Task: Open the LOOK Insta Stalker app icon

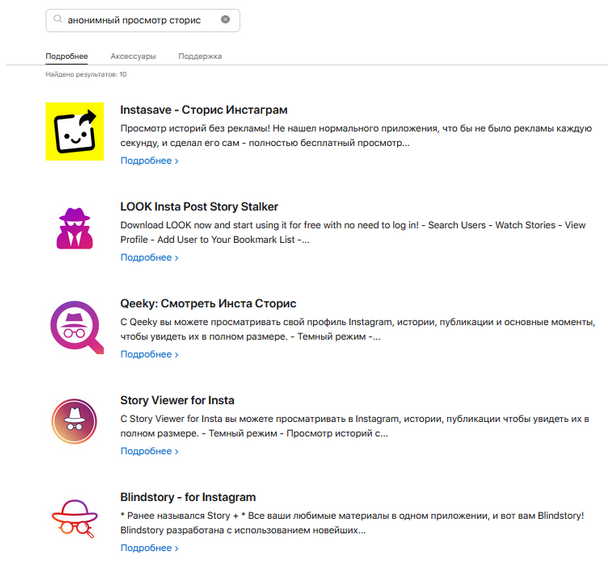Action: pyautogui.click(x=75, y=228)
